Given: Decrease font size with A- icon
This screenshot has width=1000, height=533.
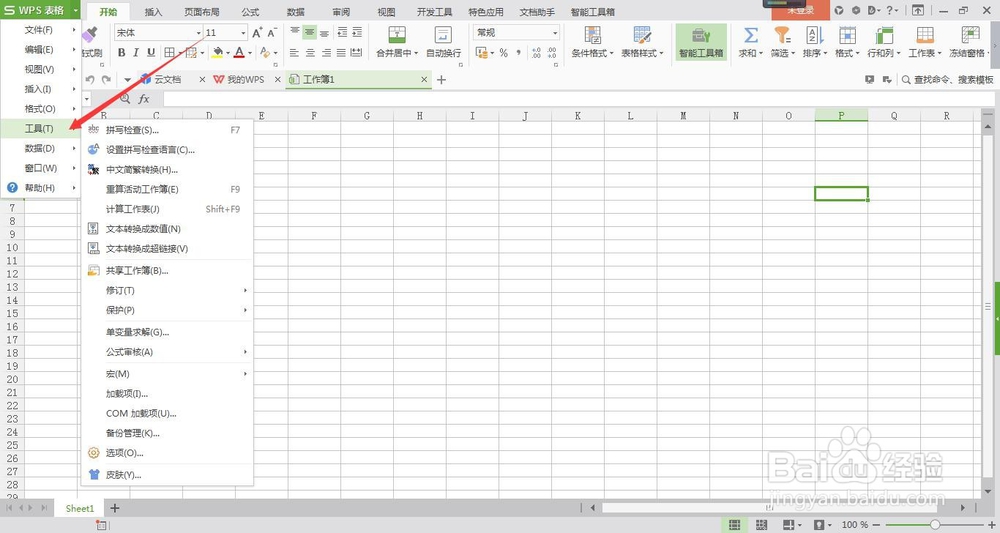Looking at the screenshot, I should 272,33.
